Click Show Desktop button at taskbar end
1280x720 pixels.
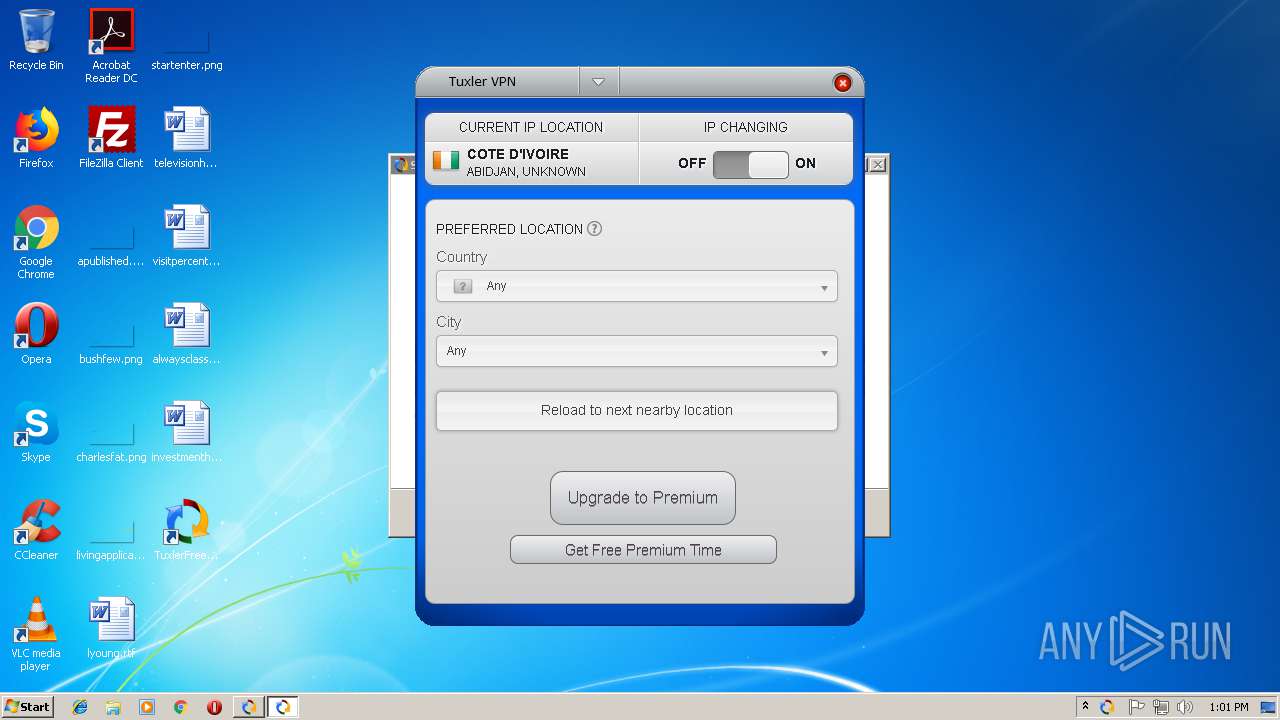click(1270, 707)
